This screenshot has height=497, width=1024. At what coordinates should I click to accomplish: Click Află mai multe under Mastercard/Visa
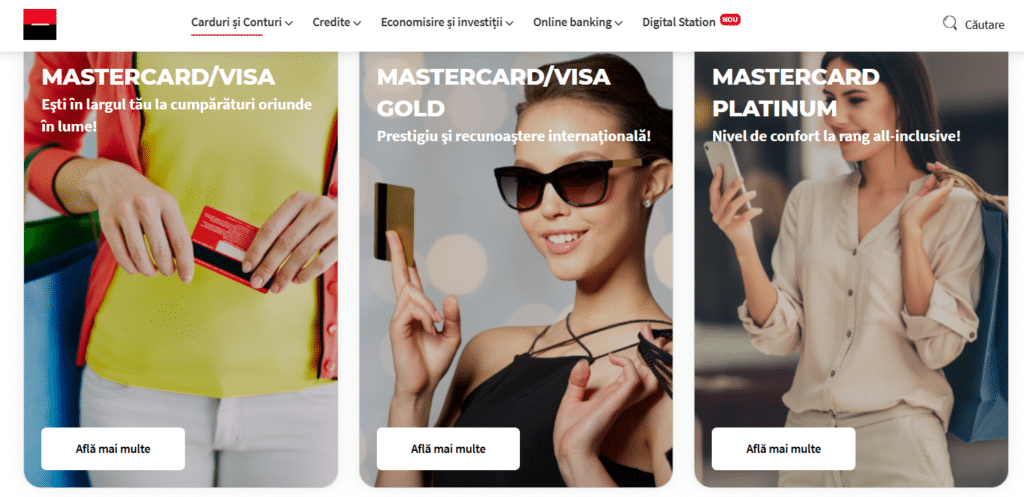(x=113, y=449)
